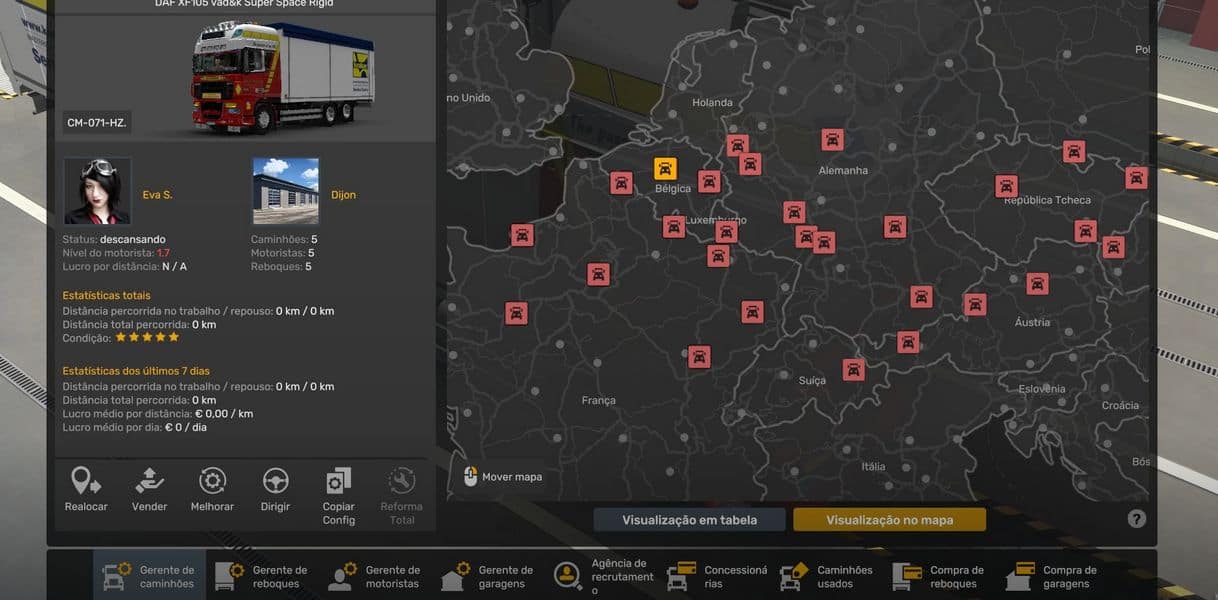Image resolution: width=1218 pixels, height=600 pixels.
Task: Click Eva S. driver portrait
Action: 97,191
